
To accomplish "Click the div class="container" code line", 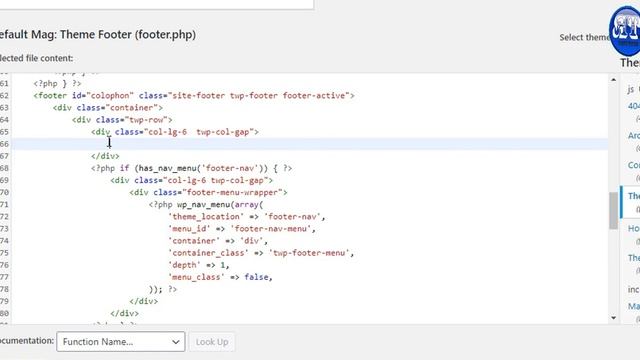I will coord(108,108).
